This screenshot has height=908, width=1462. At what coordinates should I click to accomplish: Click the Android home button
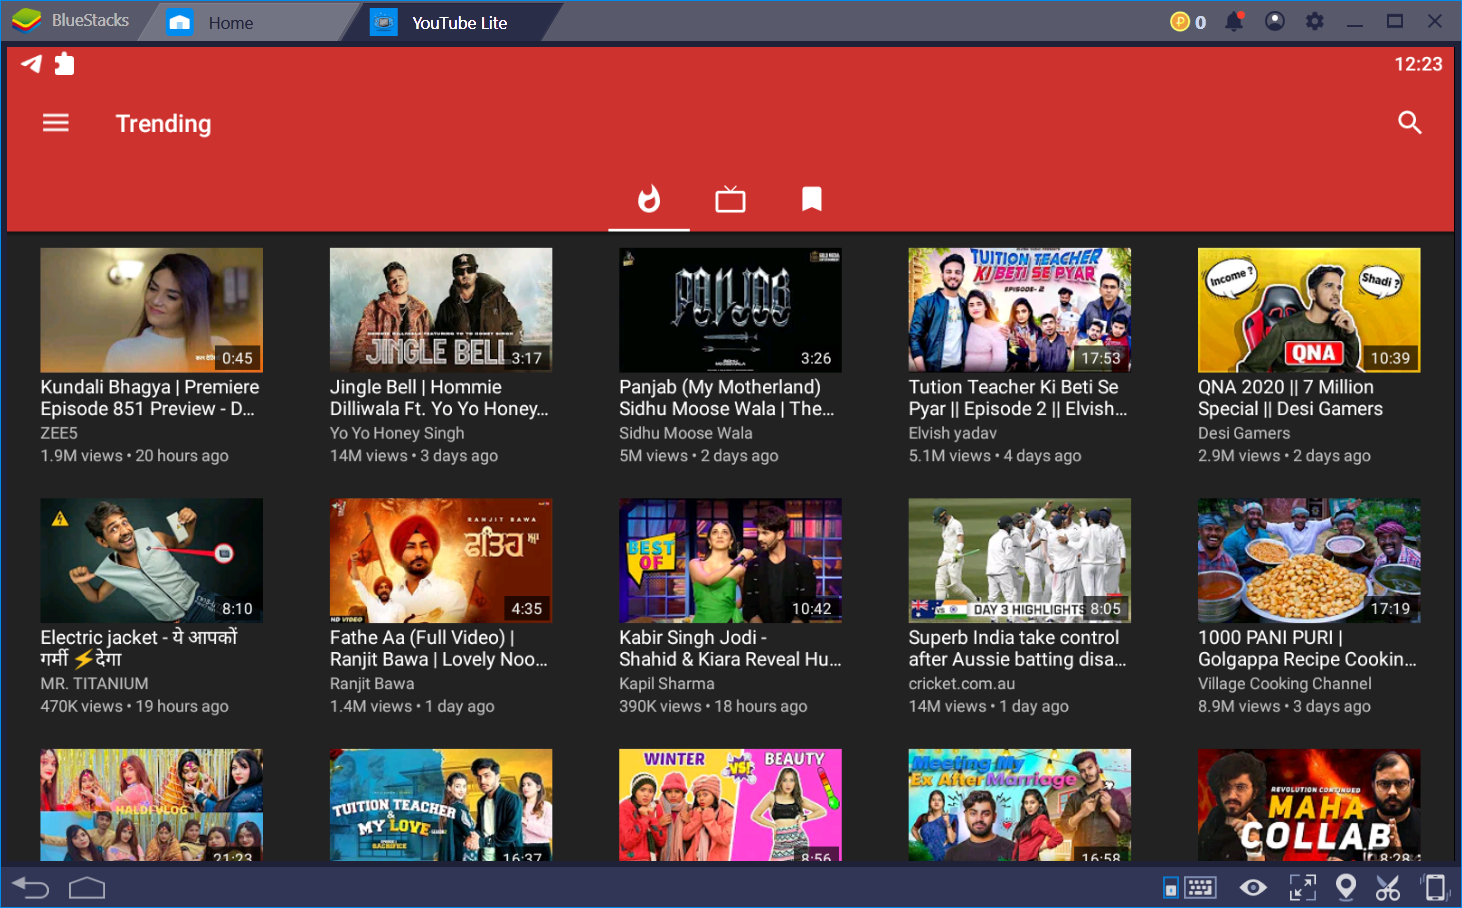tap(87, 888)
